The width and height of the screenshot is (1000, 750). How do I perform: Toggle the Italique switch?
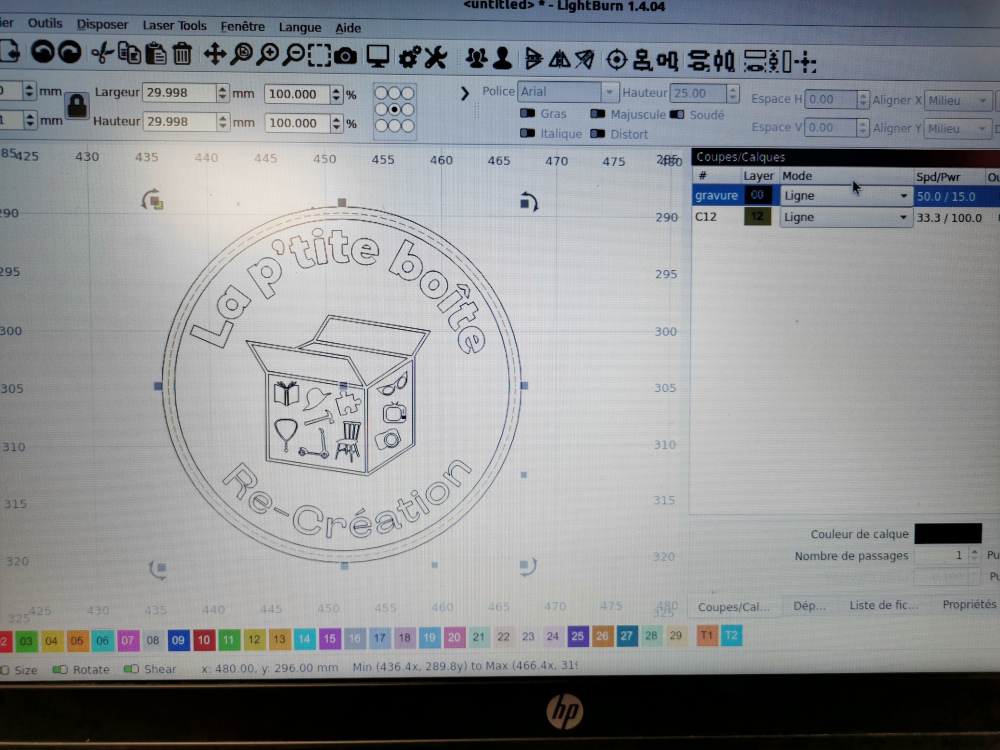click(528, 134)
